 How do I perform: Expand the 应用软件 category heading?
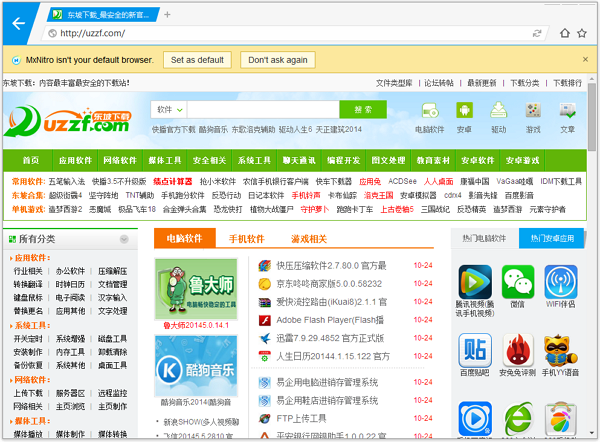click(31, 258)
